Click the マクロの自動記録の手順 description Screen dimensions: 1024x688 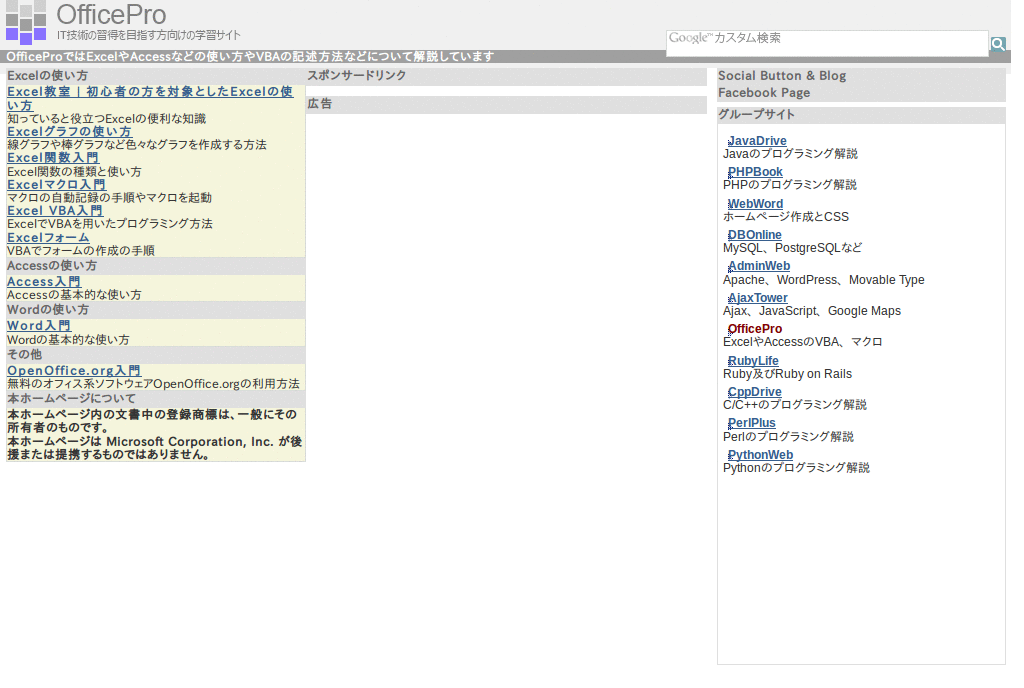109,198
